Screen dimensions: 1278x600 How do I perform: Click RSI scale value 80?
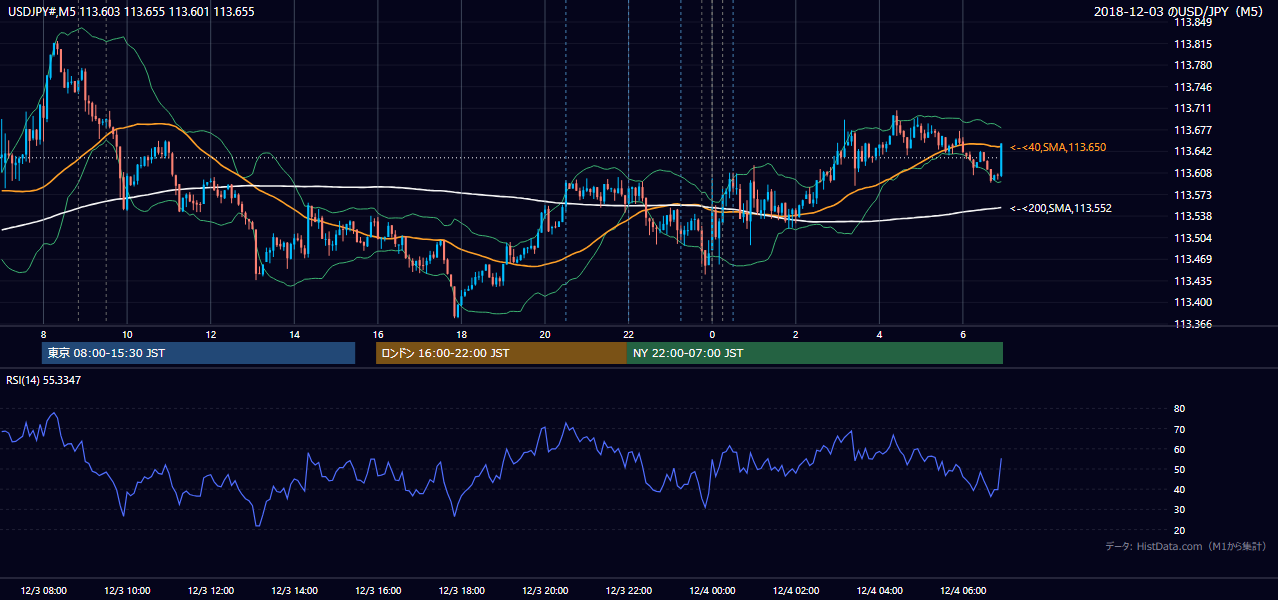click(1179, 409)
